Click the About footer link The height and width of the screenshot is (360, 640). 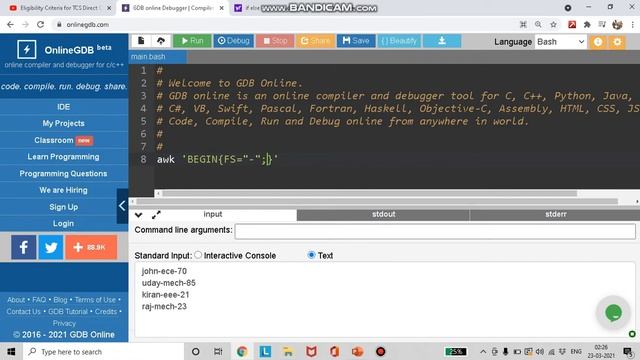(16, 300)
